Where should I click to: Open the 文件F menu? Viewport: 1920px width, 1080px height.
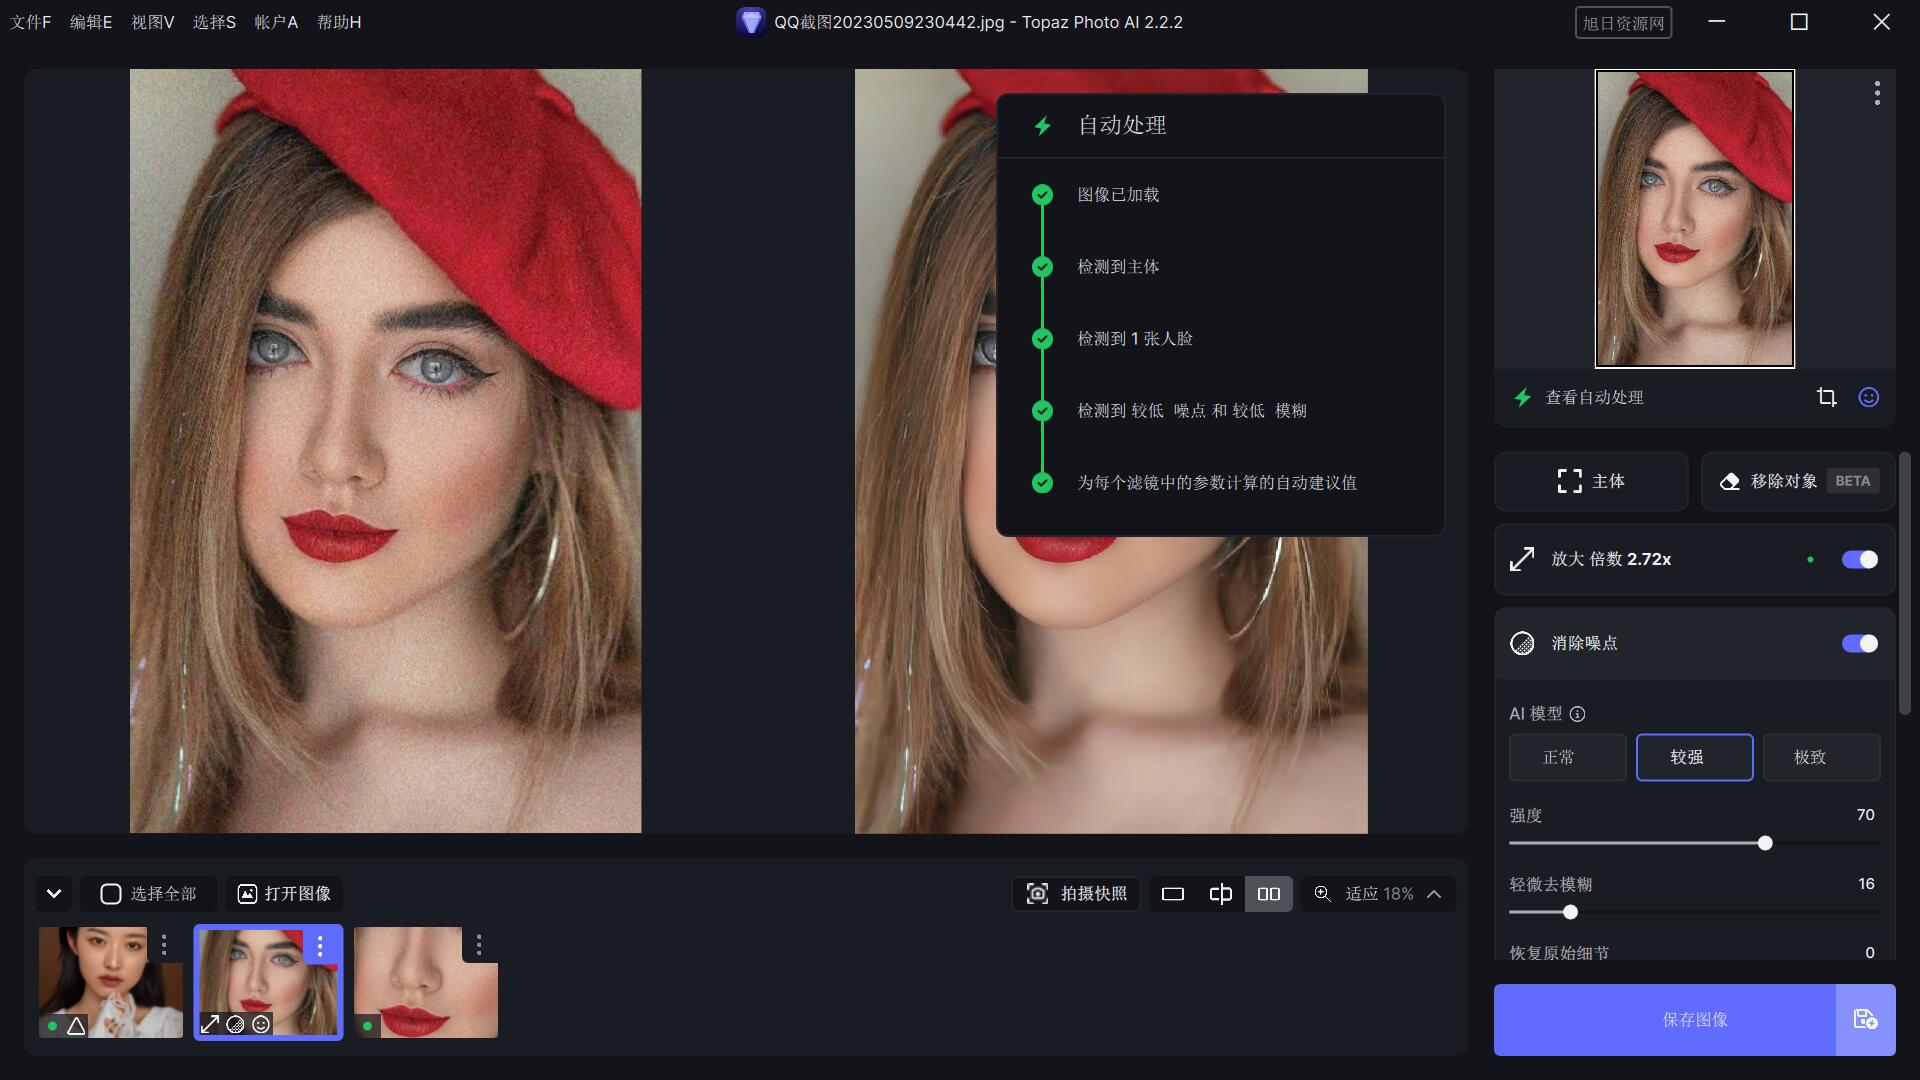click(31, 22)
